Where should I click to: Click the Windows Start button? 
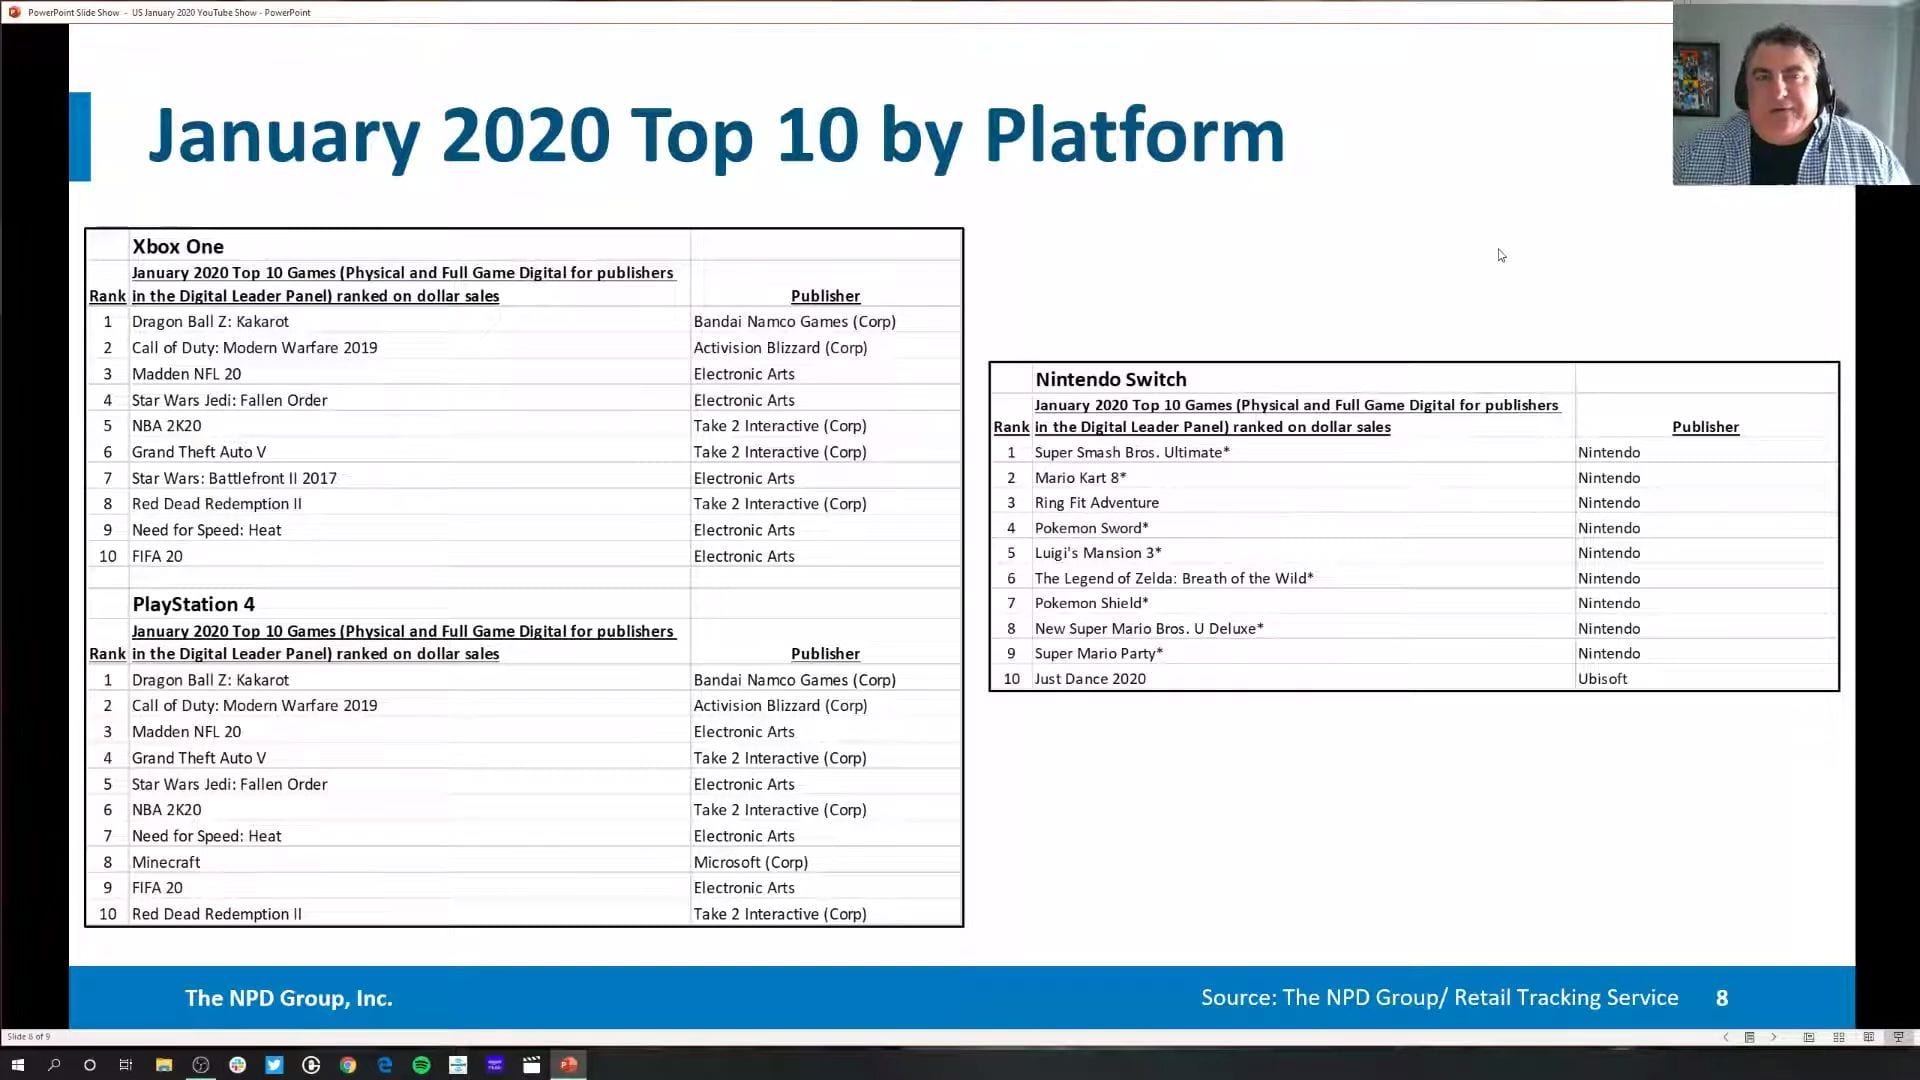click(17, 1065)
